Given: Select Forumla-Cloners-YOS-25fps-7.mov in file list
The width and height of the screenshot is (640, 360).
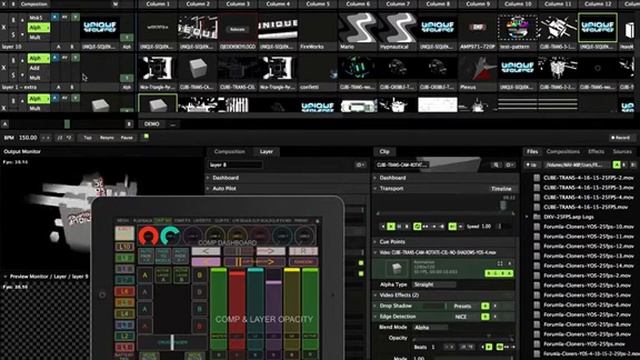Looking at the screenshot, I should click(x=587, y=315).
